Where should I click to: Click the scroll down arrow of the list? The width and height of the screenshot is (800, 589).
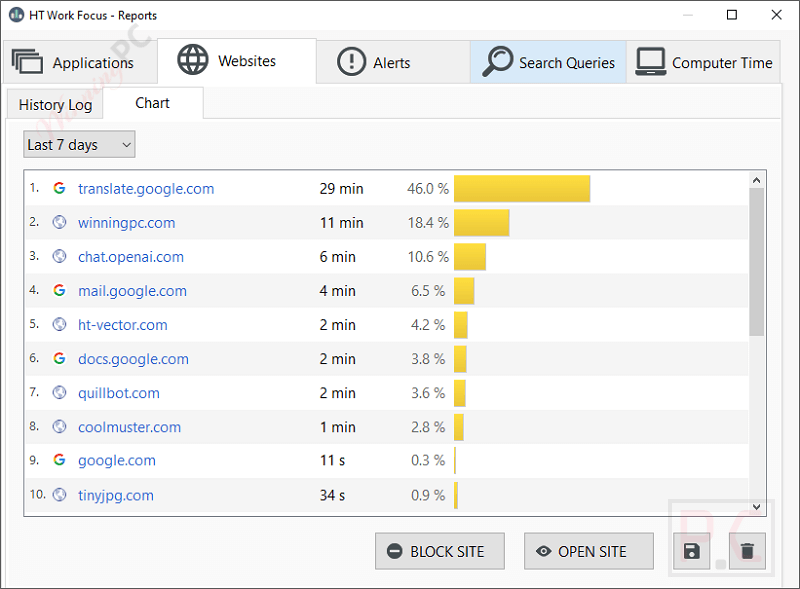point(757,507)
